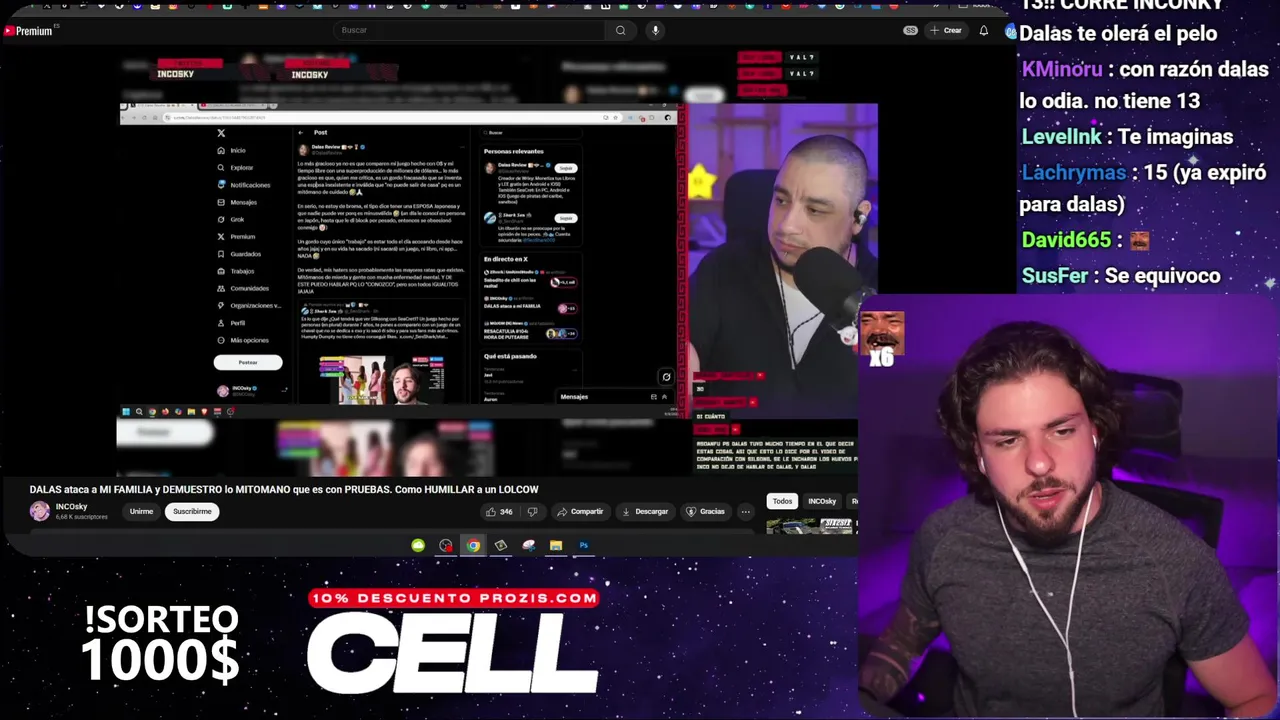This screenshot has width=1280, height=720.
Task: Like the video showing 346 likes
Action: tap(499, 511)
